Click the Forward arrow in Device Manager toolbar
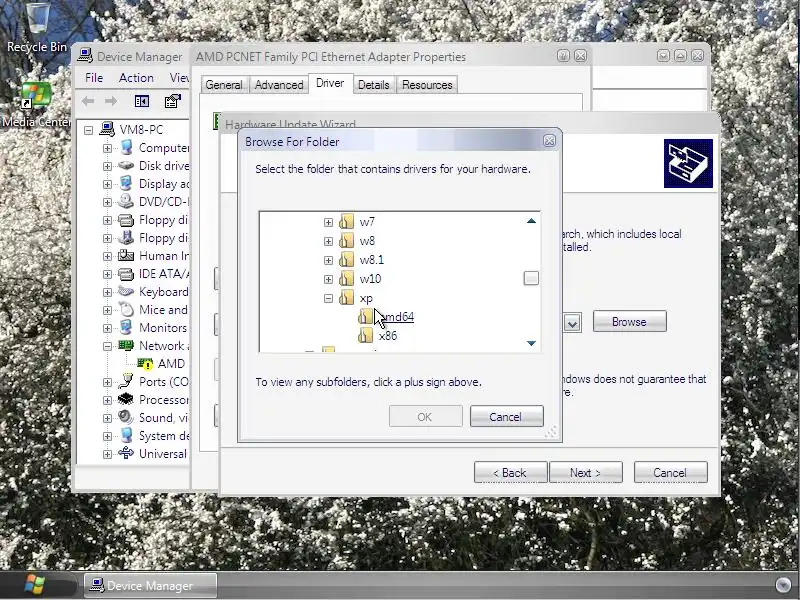This screenshot has width=800, height=600. click(111, 101)
